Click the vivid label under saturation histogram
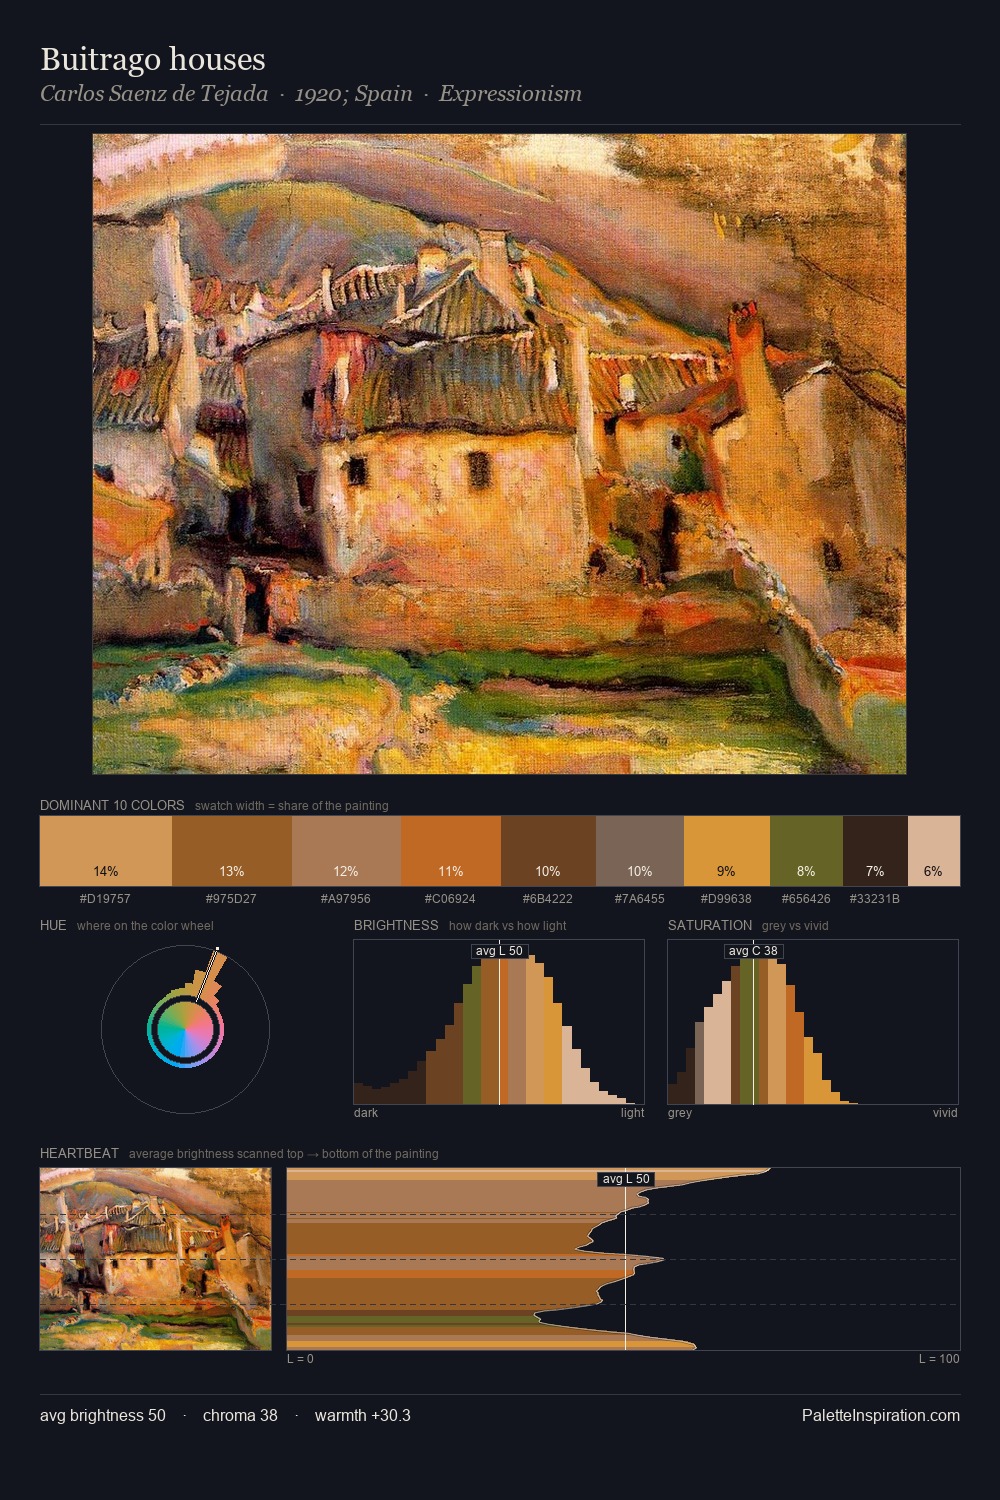Viewport: 1000px width, 1500px height. pyautogui.click(x=945, y=1112)
